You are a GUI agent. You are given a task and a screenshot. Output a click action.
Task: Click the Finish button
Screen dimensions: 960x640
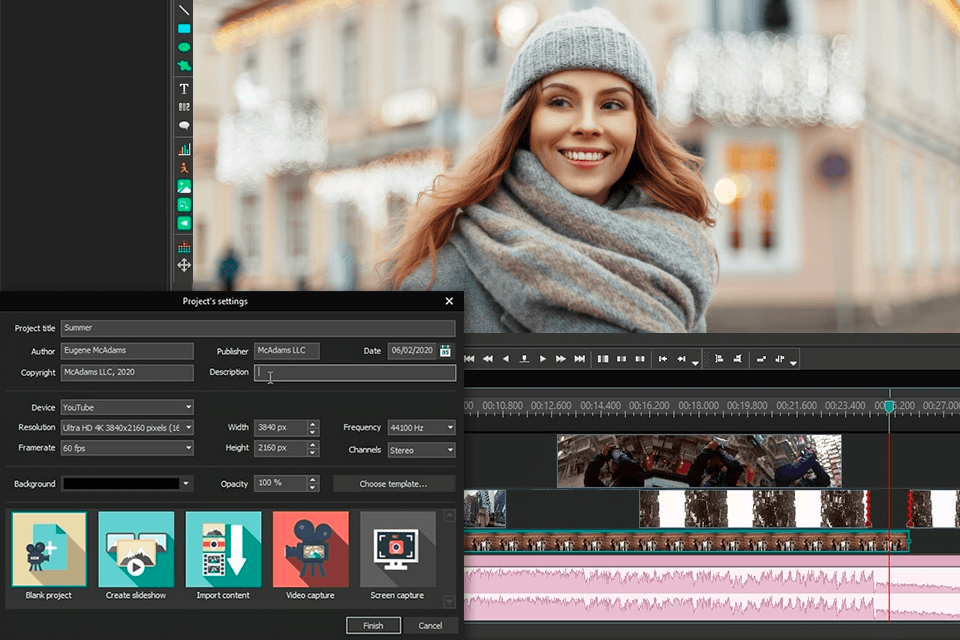coord(373,625)
